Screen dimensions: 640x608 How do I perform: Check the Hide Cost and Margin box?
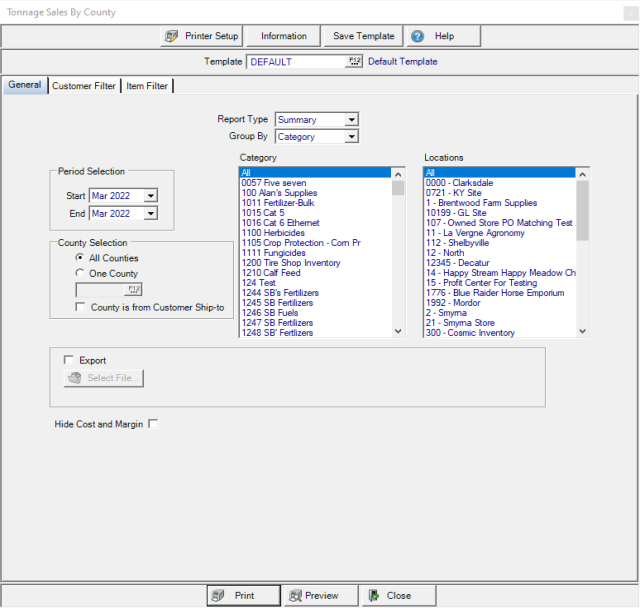click(x=153, y=424)
